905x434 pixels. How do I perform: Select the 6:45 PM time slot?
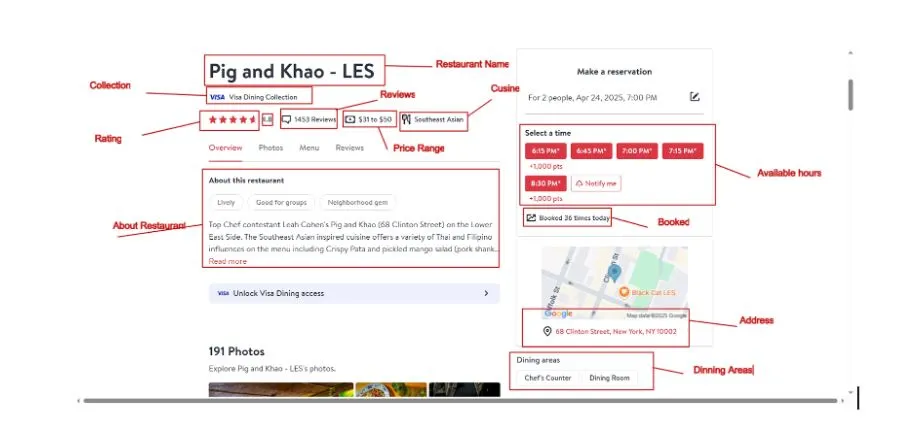pos(592,151)
